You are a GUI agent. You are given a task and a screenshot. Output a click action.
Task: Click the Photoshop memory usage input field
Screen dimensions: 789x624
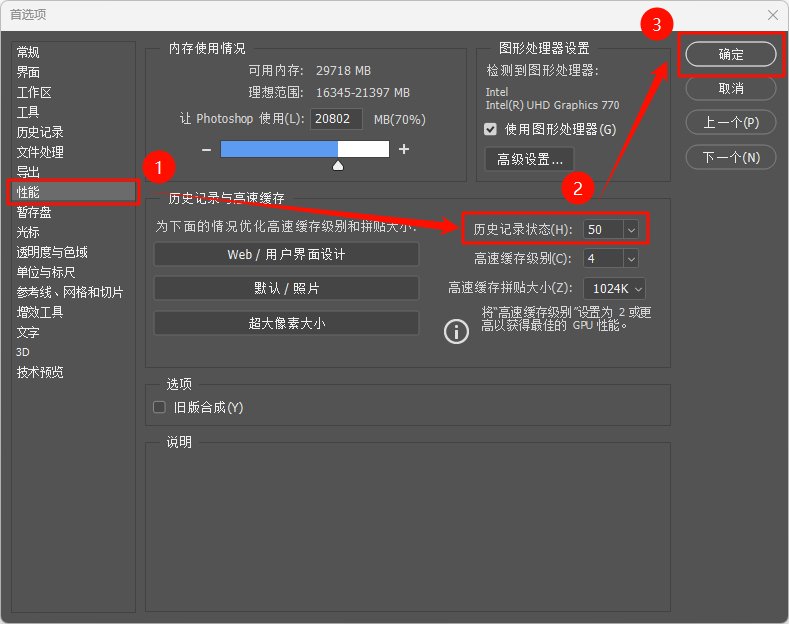[337, 119]
